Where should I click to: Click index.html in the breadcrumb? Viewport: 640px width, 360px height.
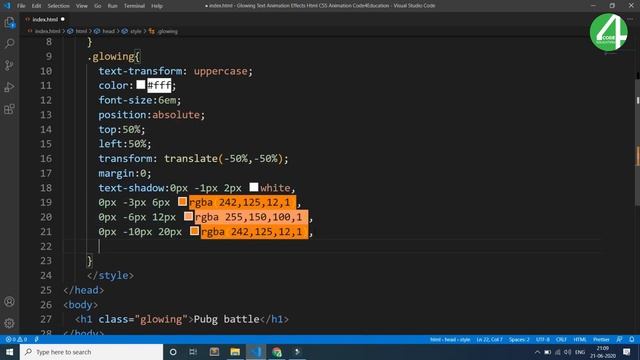(x=47, y=31)
